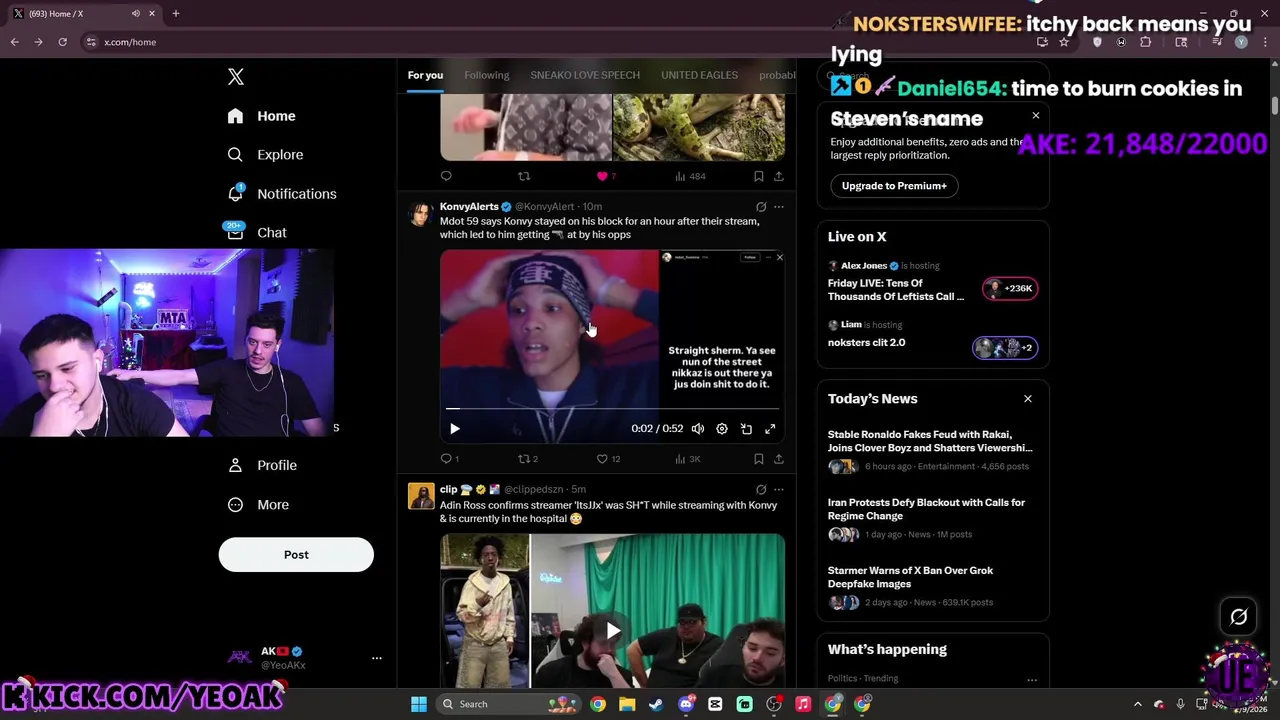Close the Today's News panel
Screen dimensions: 1280x720
click(1028, 399)
